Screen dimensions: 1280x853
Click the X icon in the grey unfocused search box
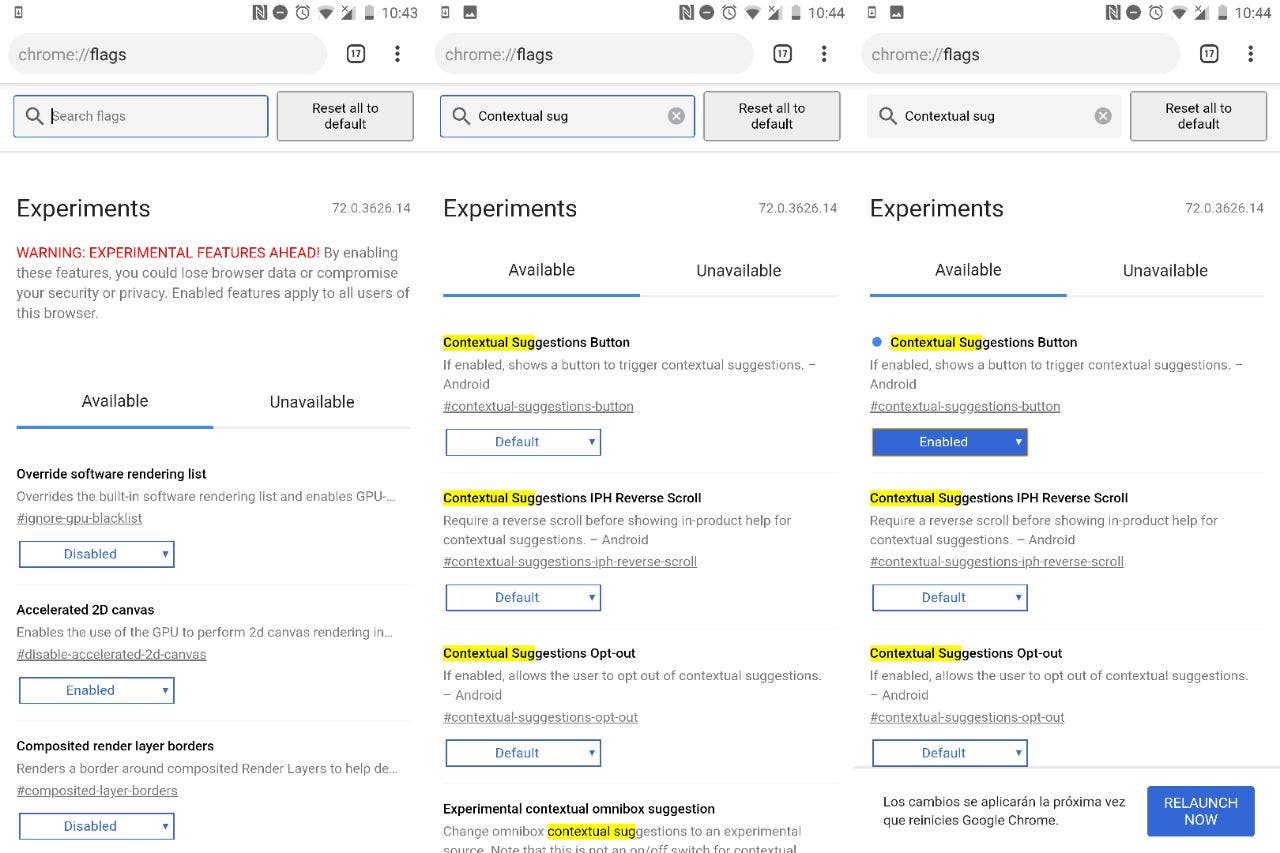[1103, 116]
